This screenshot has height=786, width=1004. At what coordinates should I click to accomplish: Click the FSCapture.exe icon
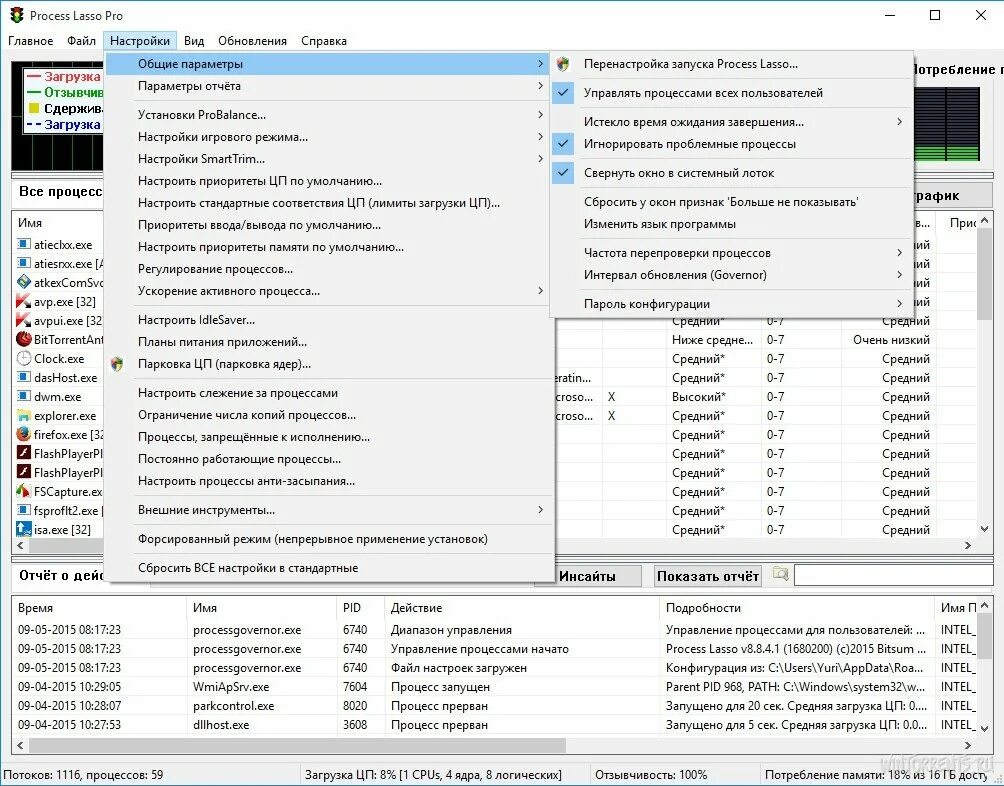24,491
